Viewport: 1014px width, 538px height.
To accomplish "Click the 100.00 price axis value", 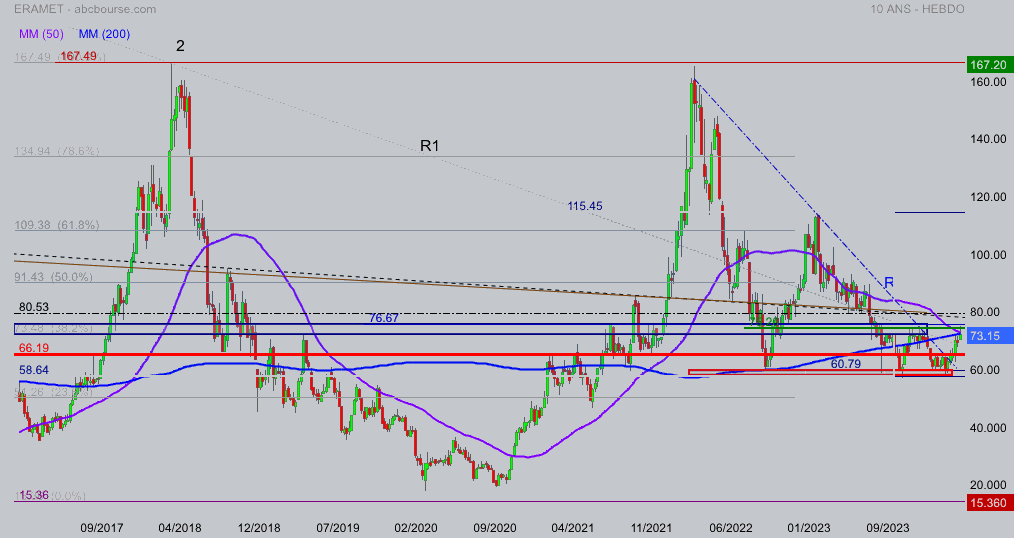I will pos(987,255).
